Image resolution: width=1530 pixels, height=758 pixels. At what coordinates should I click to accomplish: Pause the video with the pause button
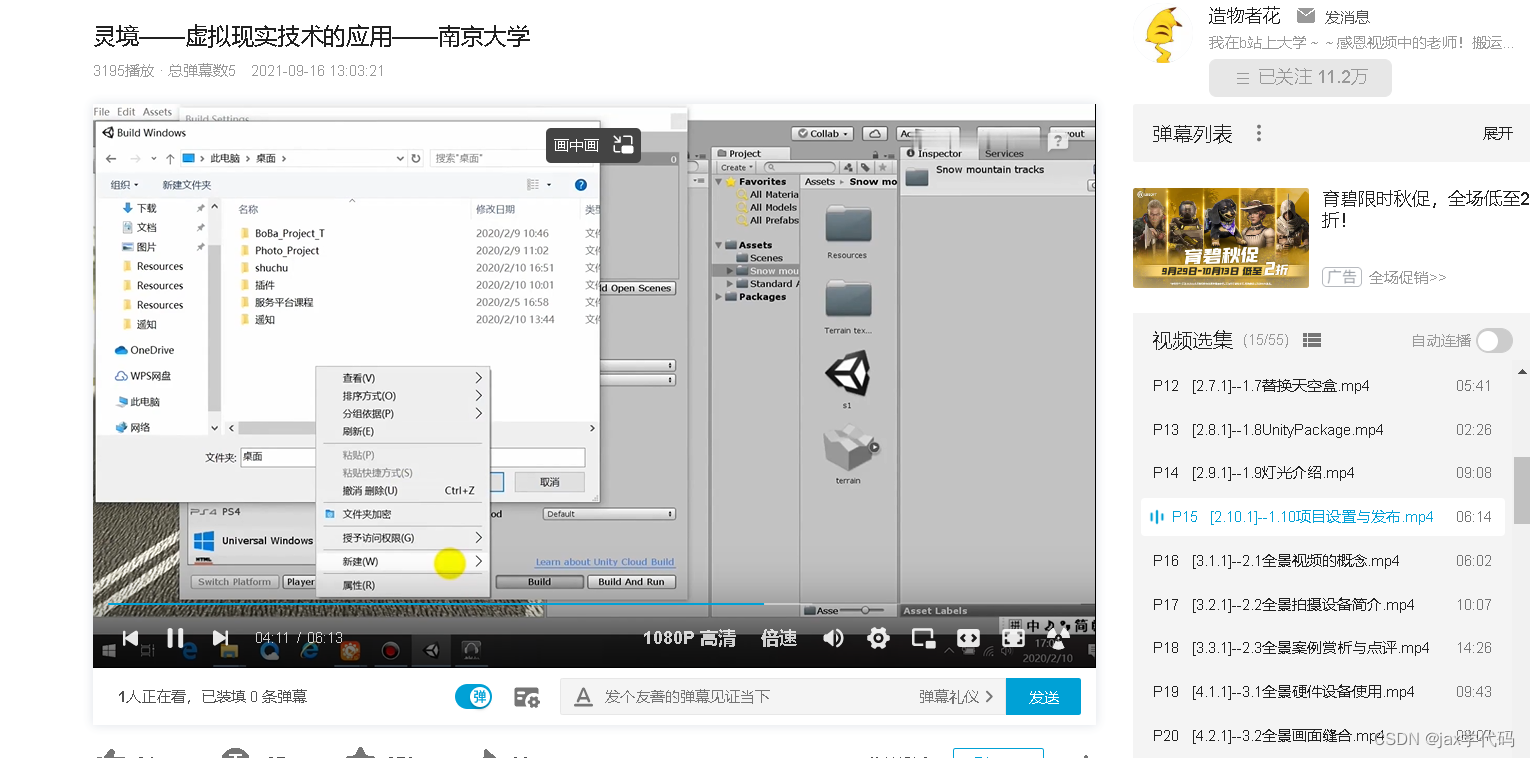(x=175, y=638)
